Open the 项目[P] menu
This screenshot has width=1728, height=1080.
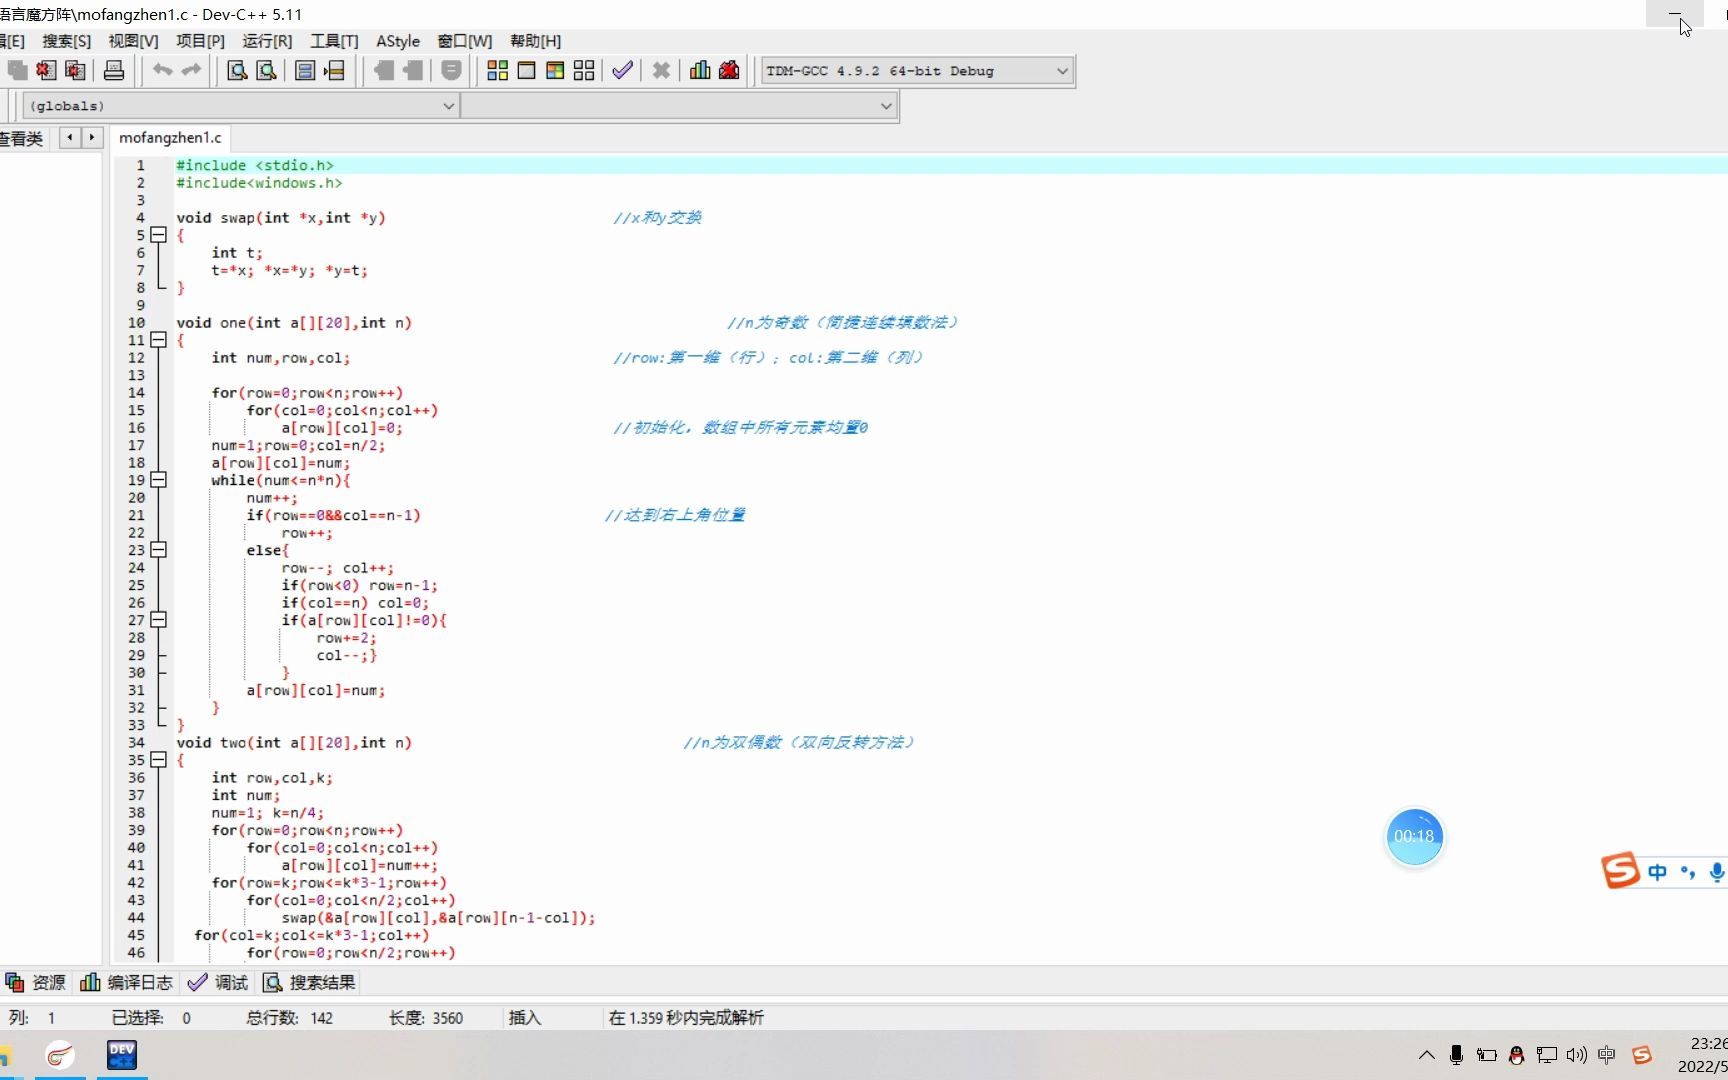click(200, 41)
